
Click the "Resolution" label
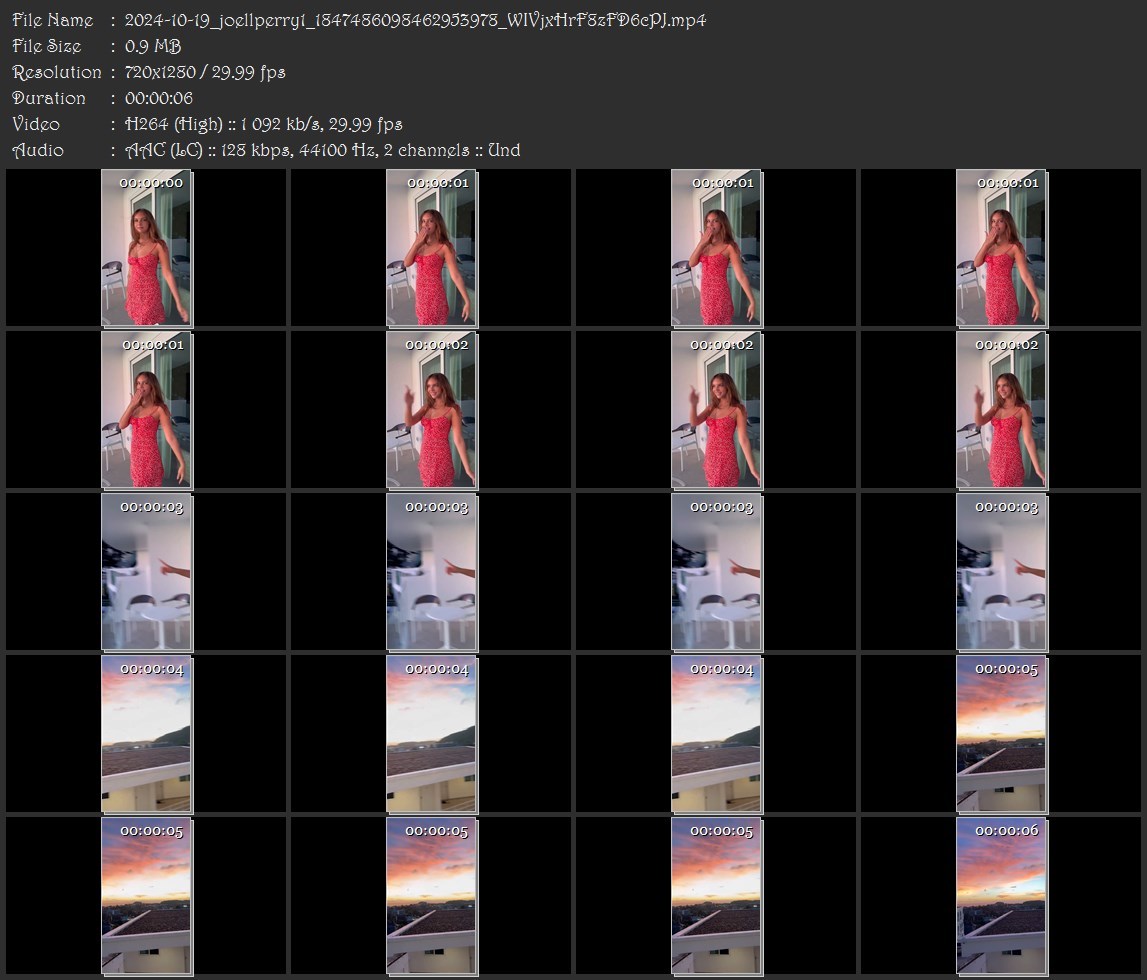click(56, 72)
